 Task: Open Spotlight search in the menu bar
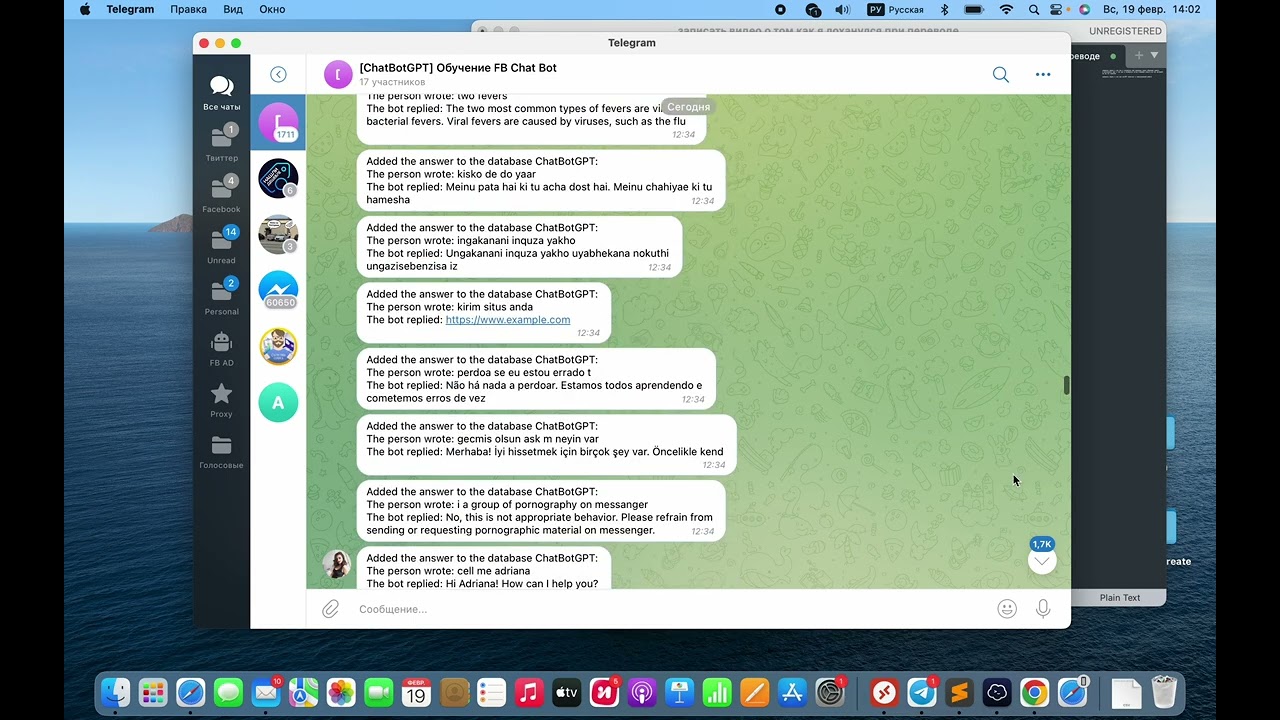pos(1033,9)
